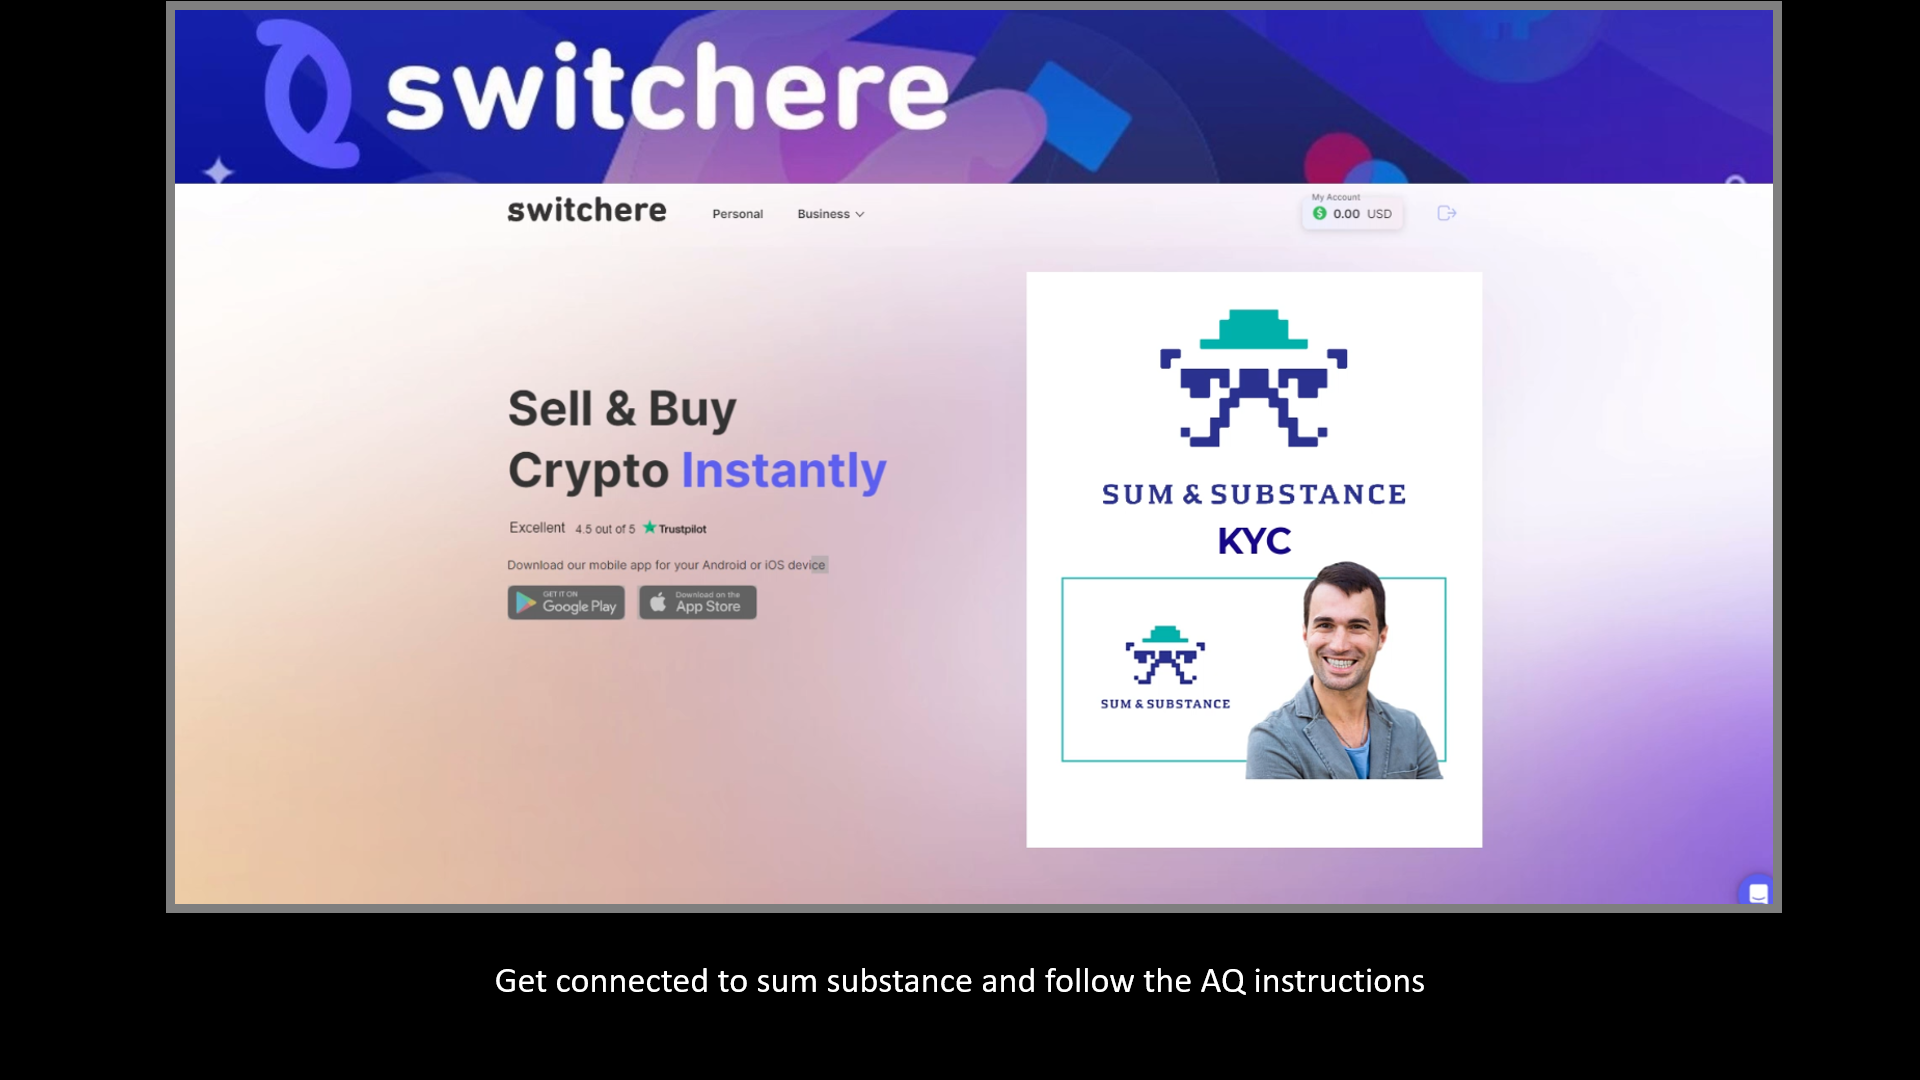Click the Excellent 4.5 out of 5 rating
Image resolution: width=1920 pixels, height=1080 pixels.
pos(571,528)
